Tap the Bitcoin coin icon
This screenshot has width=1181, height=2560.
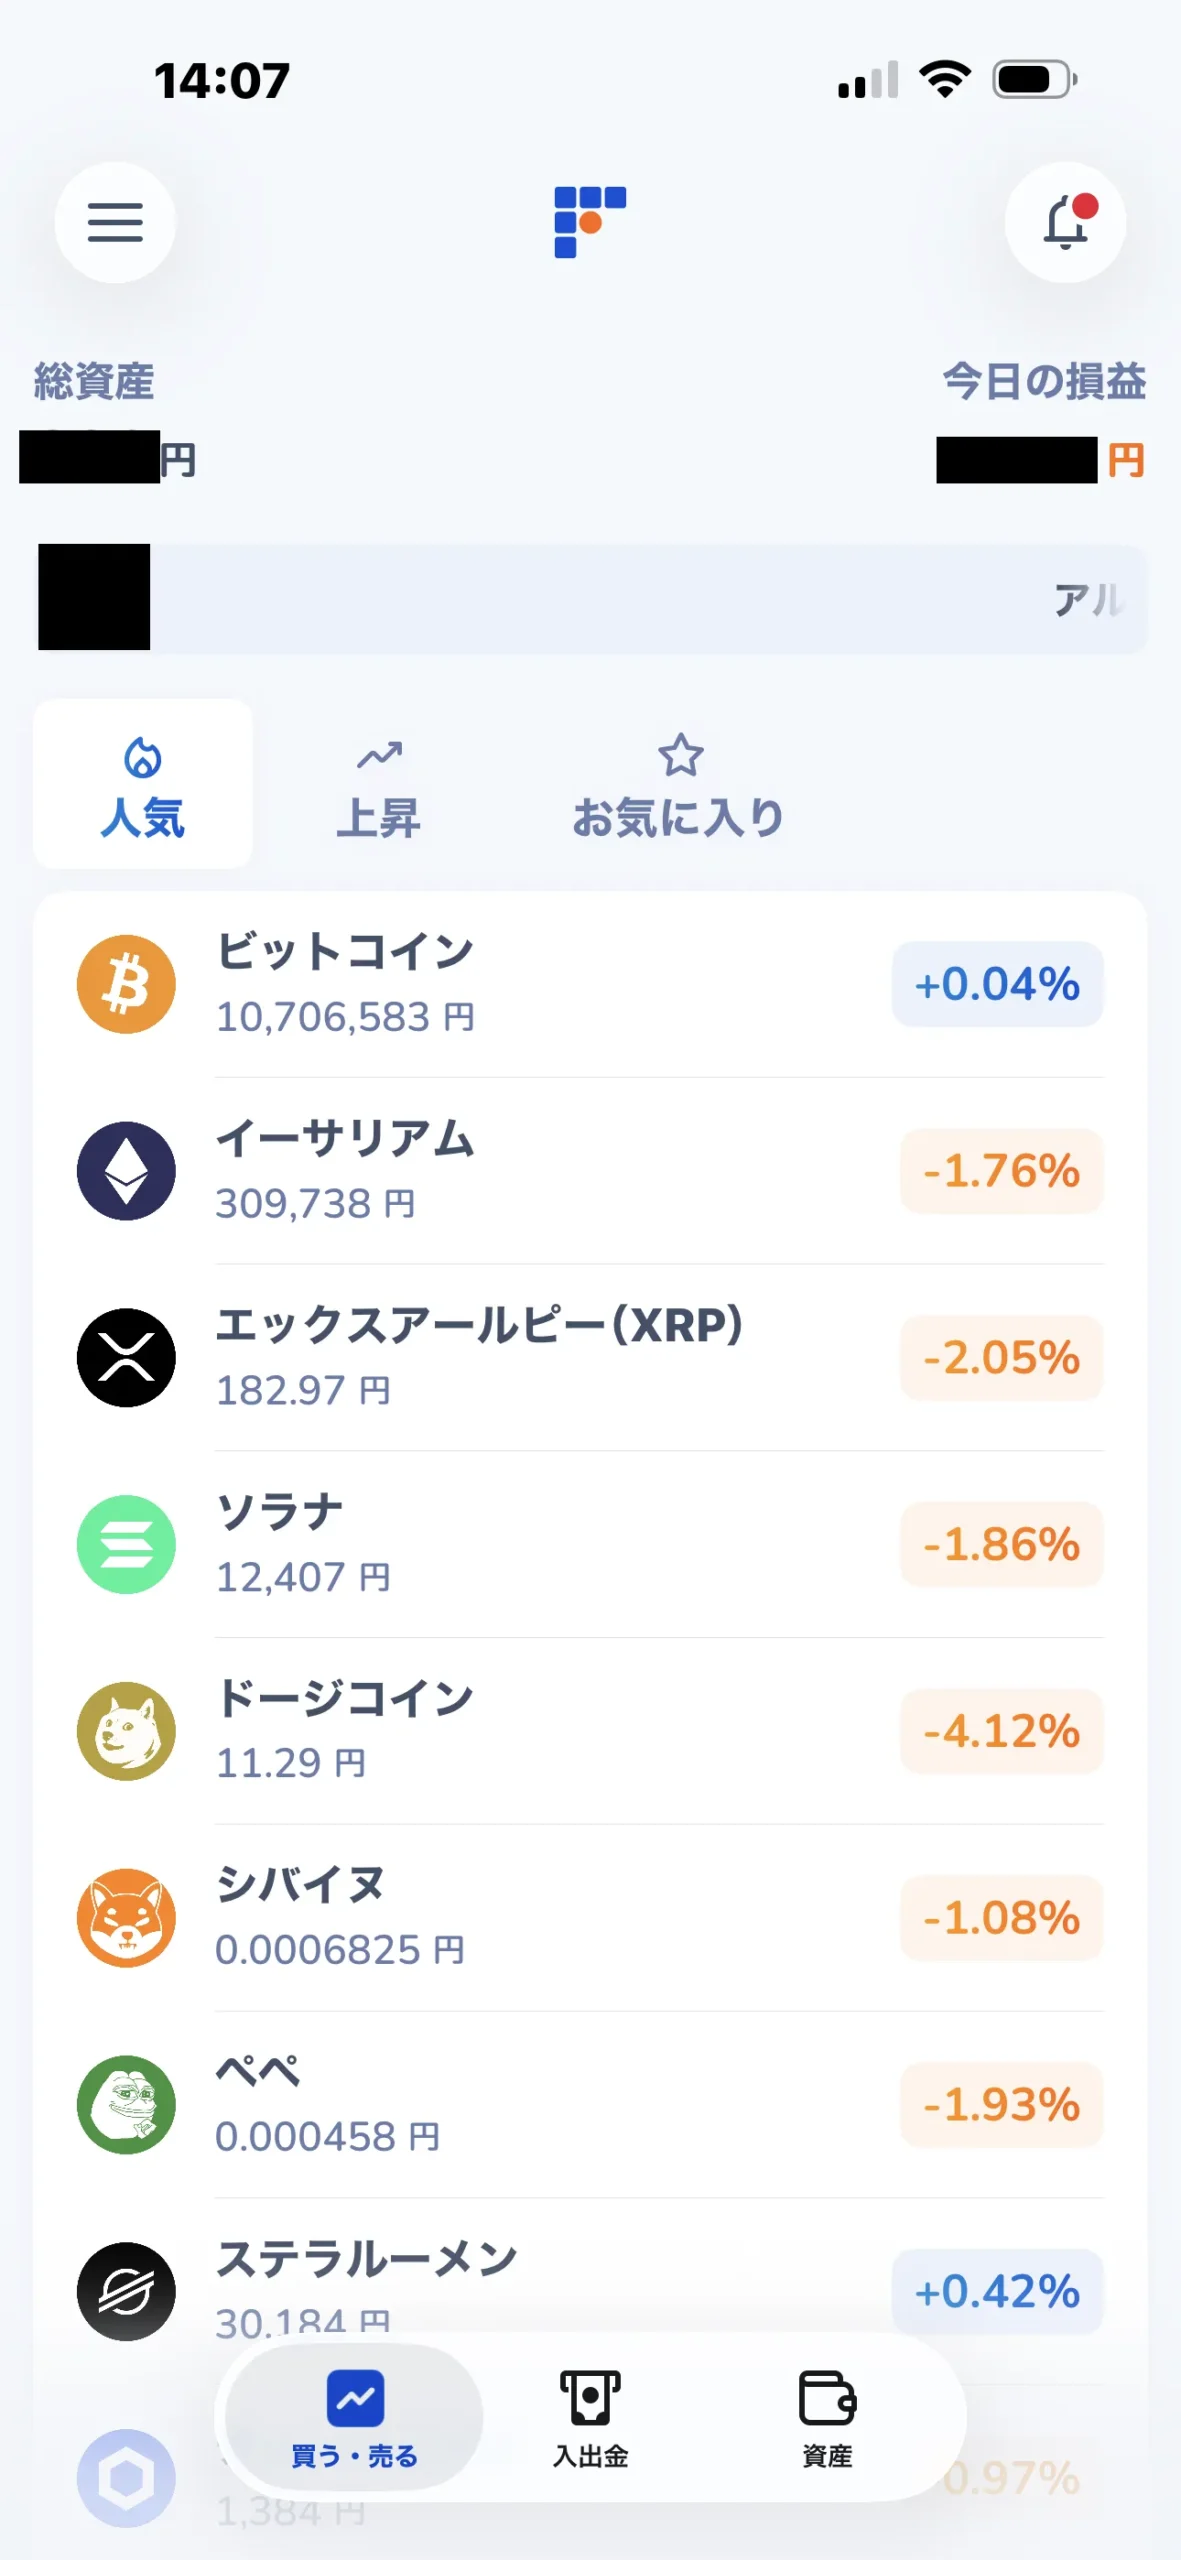[126, 984]
